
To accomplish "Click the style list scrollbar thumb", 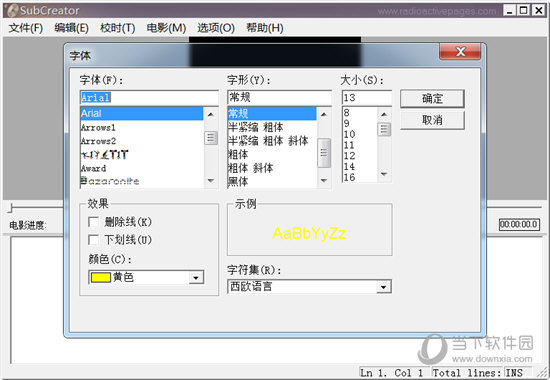I will (324, 153).
